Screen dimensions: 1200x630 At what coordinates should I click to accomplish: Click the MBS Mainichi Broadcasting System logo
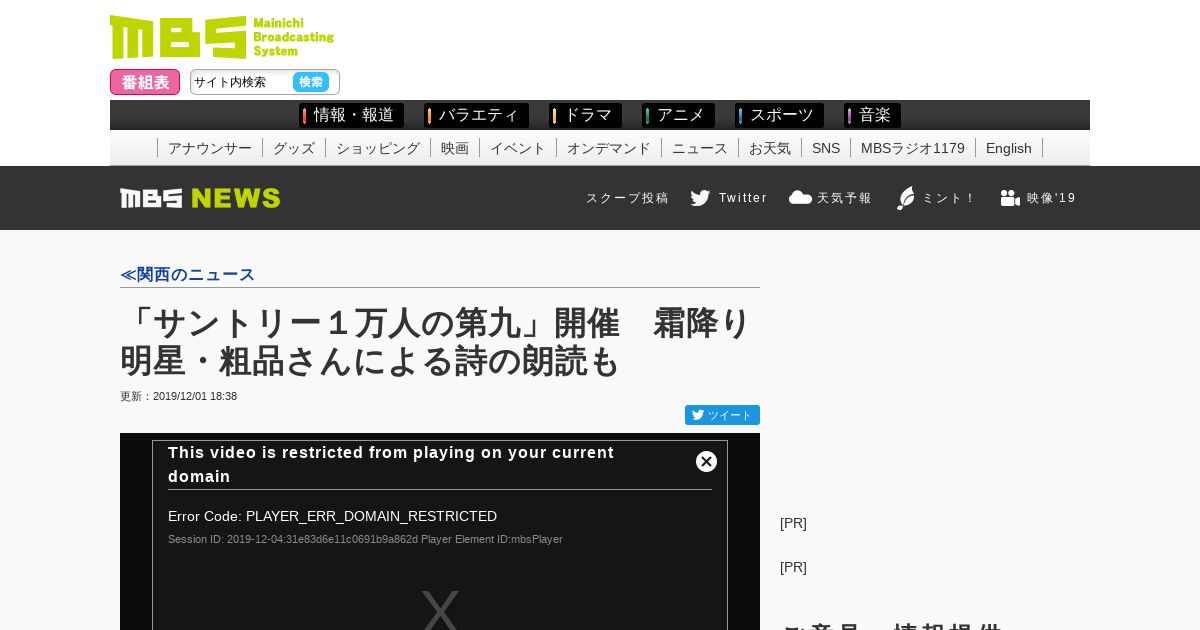coord(222,37)
